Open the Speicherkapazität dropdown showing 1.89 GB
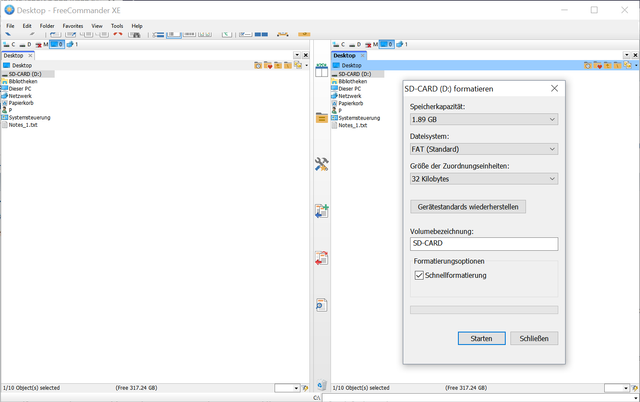 [x=484, y=120]
